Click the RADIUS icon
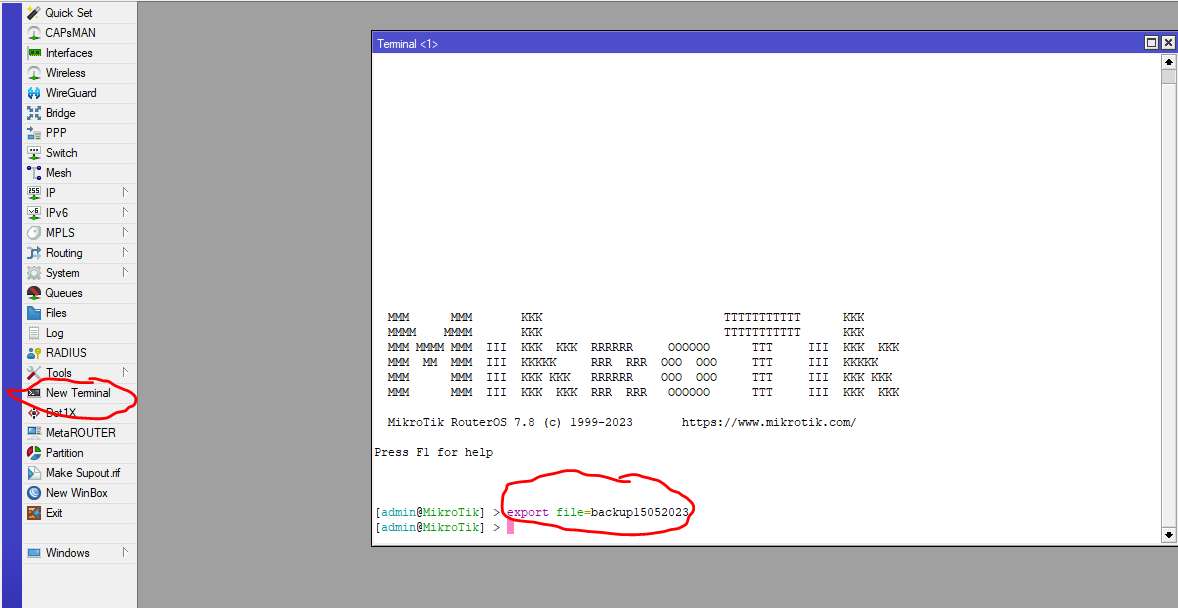Viewport: 1178px width, 608px height. (34, 353)
